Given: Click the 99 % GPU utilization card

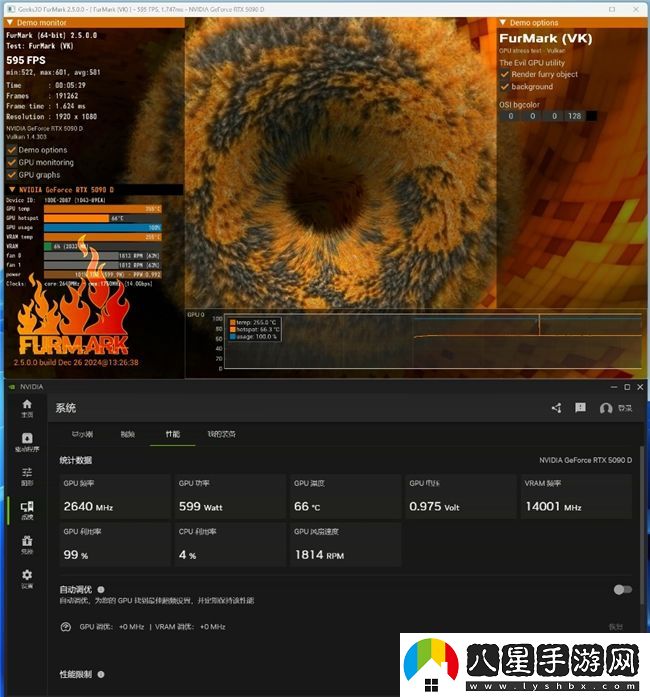Looking at the screenshot, I should pos(115,545).
